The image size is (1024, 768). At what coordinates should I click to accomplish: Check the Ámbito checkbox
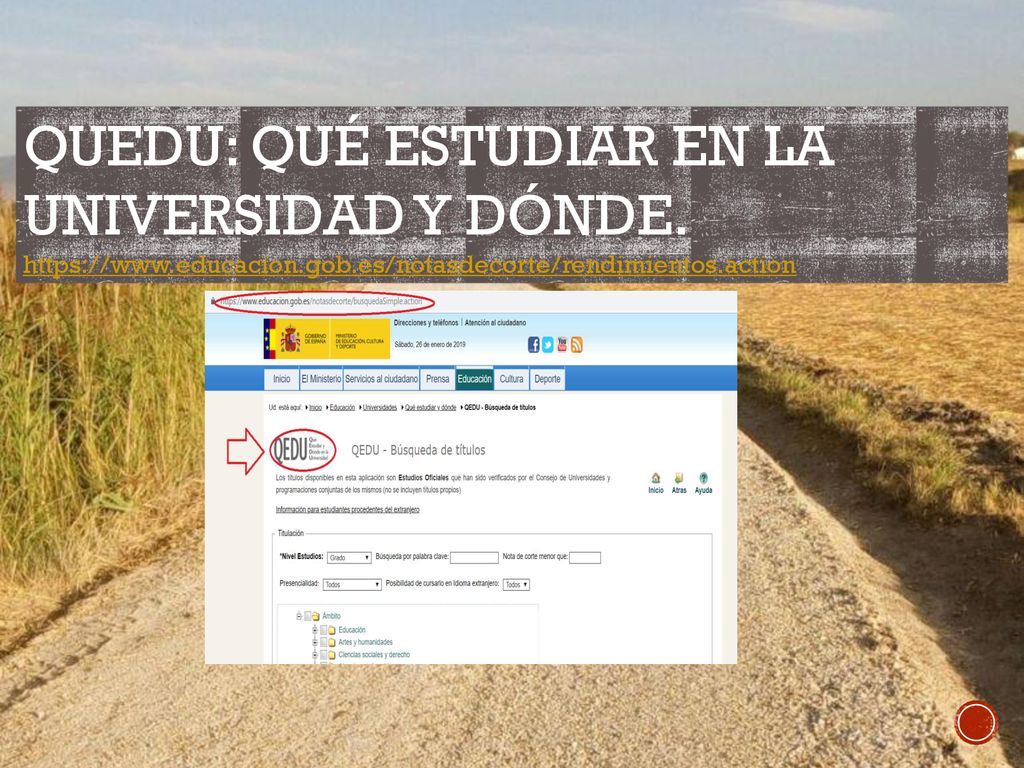click(308, 616)
